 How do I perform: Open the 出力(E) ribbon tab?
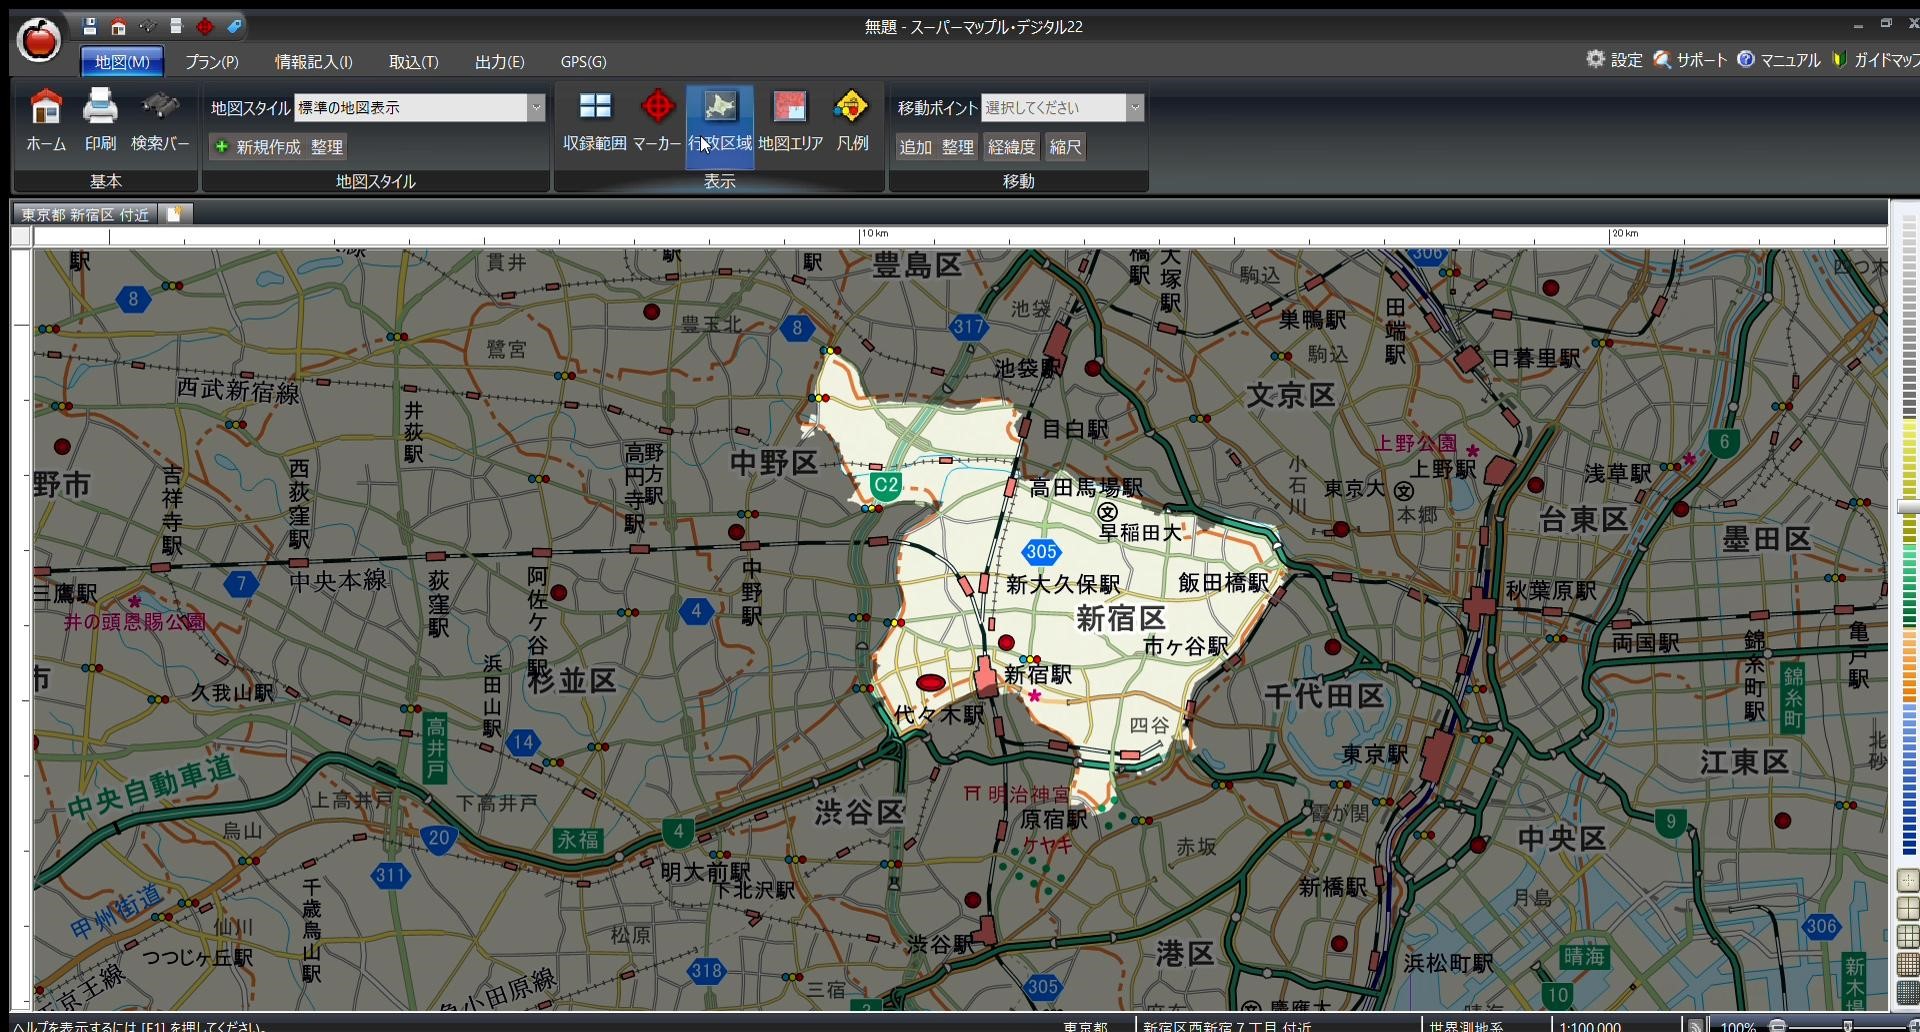(x=500, y=62)
